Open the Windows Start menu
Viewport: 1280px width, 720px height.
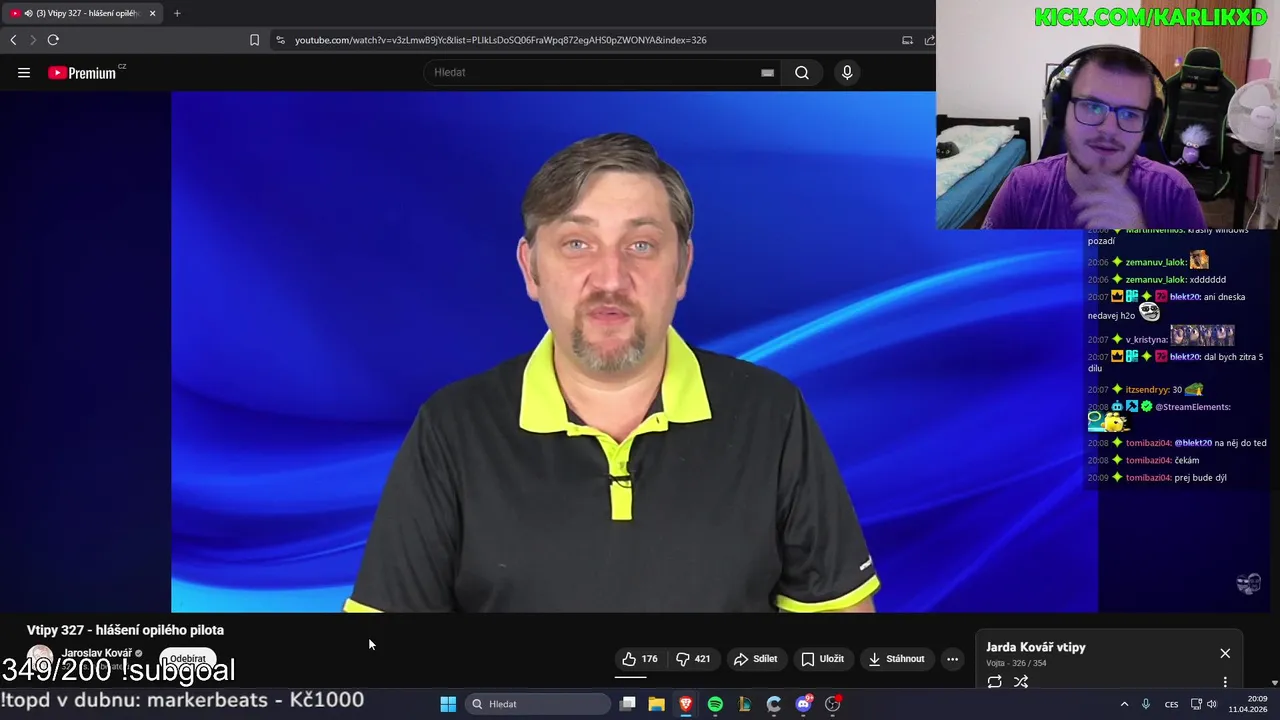click(448, 704)
